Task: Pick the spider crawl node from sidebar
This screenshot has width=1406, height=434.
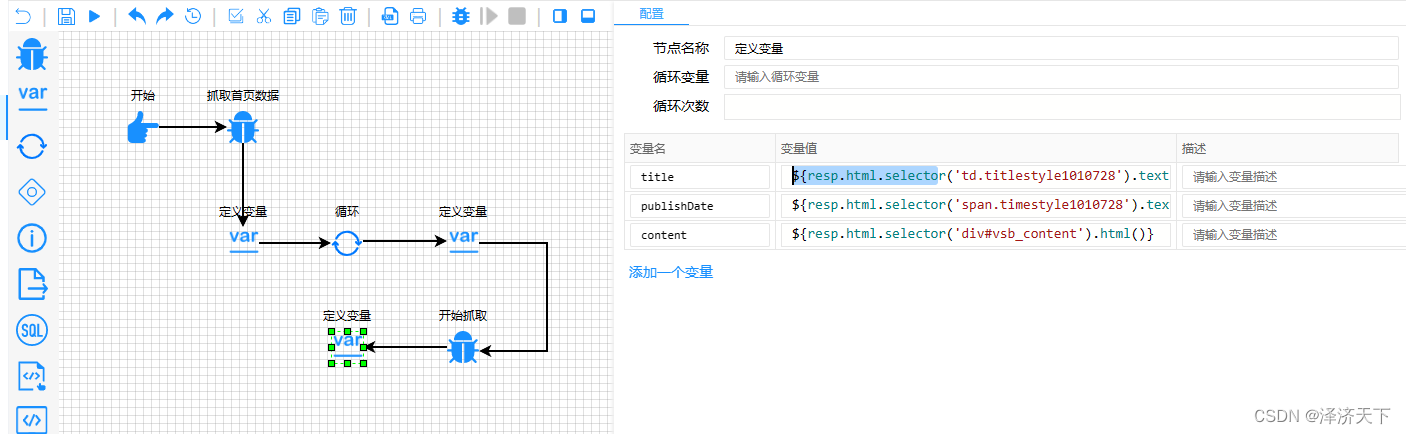Action: [33, 55]
